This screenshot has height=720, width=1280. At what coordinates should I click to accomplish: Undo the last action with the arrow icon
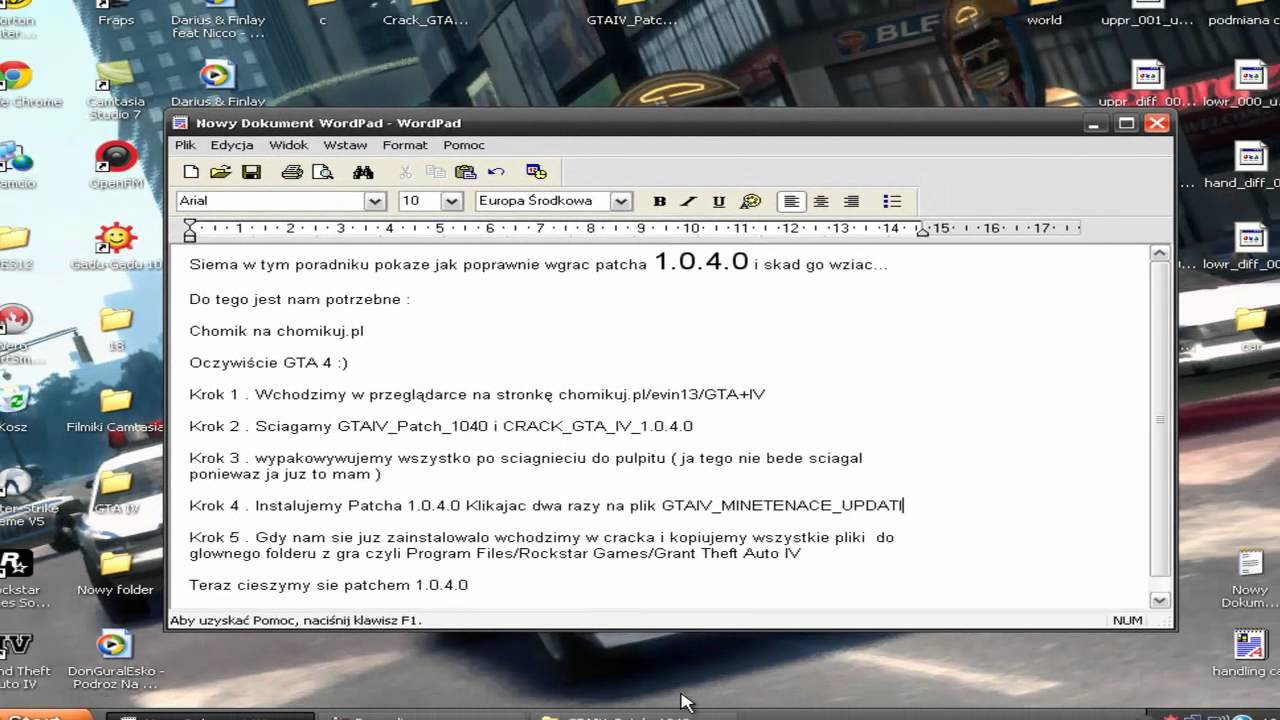pyautogui.click(x=496, y=172)
